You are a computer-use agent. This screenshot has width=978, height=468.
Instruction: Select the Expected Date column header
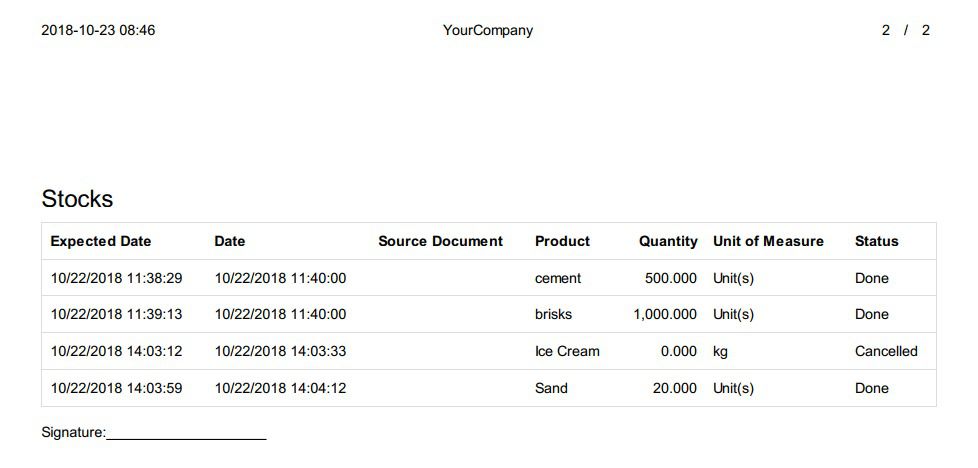coord(101,241)
